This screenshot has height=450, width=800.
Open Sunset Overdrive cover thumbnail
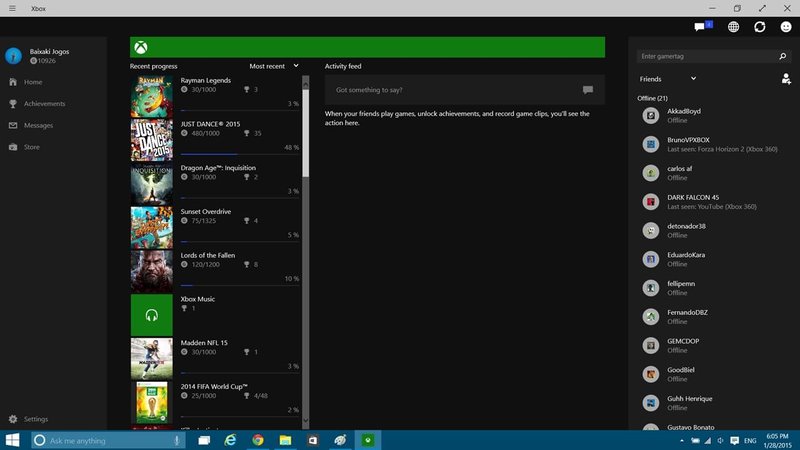point(152,228)
